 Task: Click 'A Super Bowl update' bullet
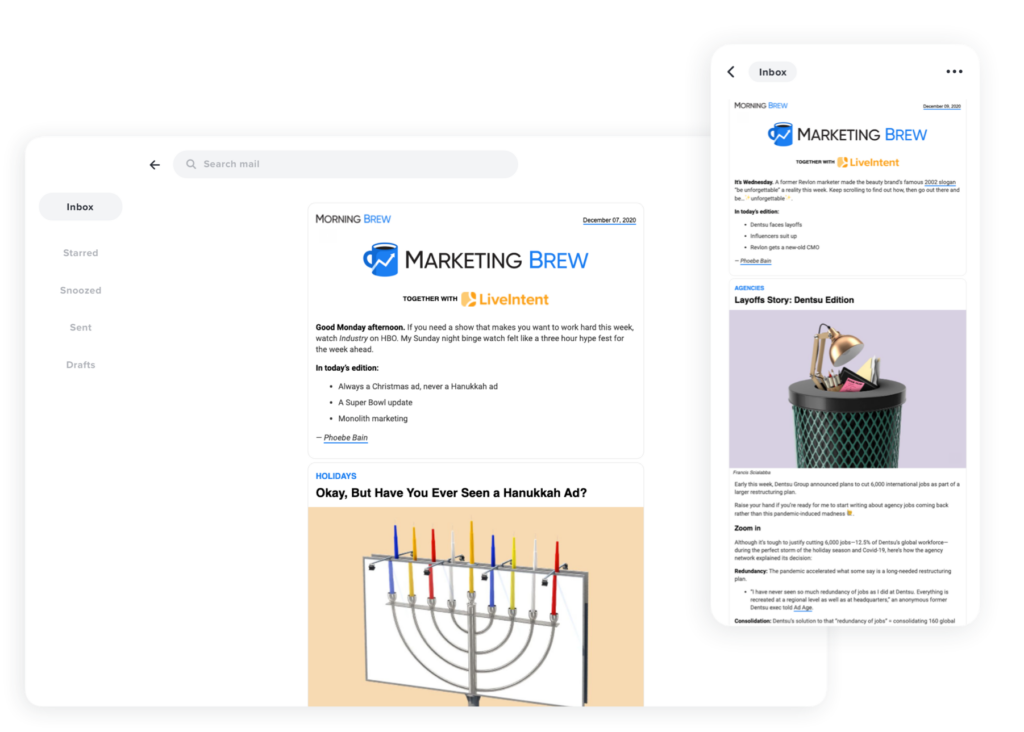[375, 402]
